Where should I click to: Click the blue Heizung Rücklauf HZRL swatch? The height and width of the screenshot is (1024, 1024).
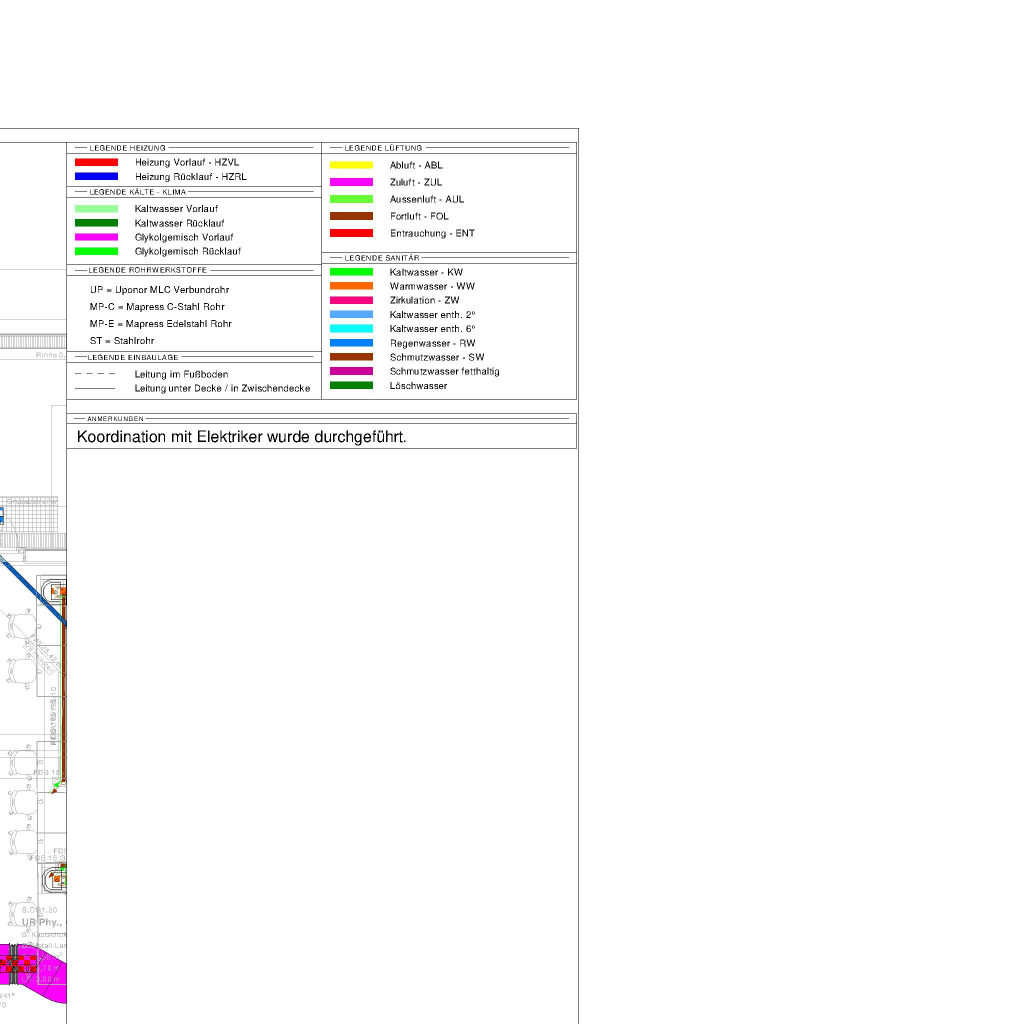[x=96, y=177]
